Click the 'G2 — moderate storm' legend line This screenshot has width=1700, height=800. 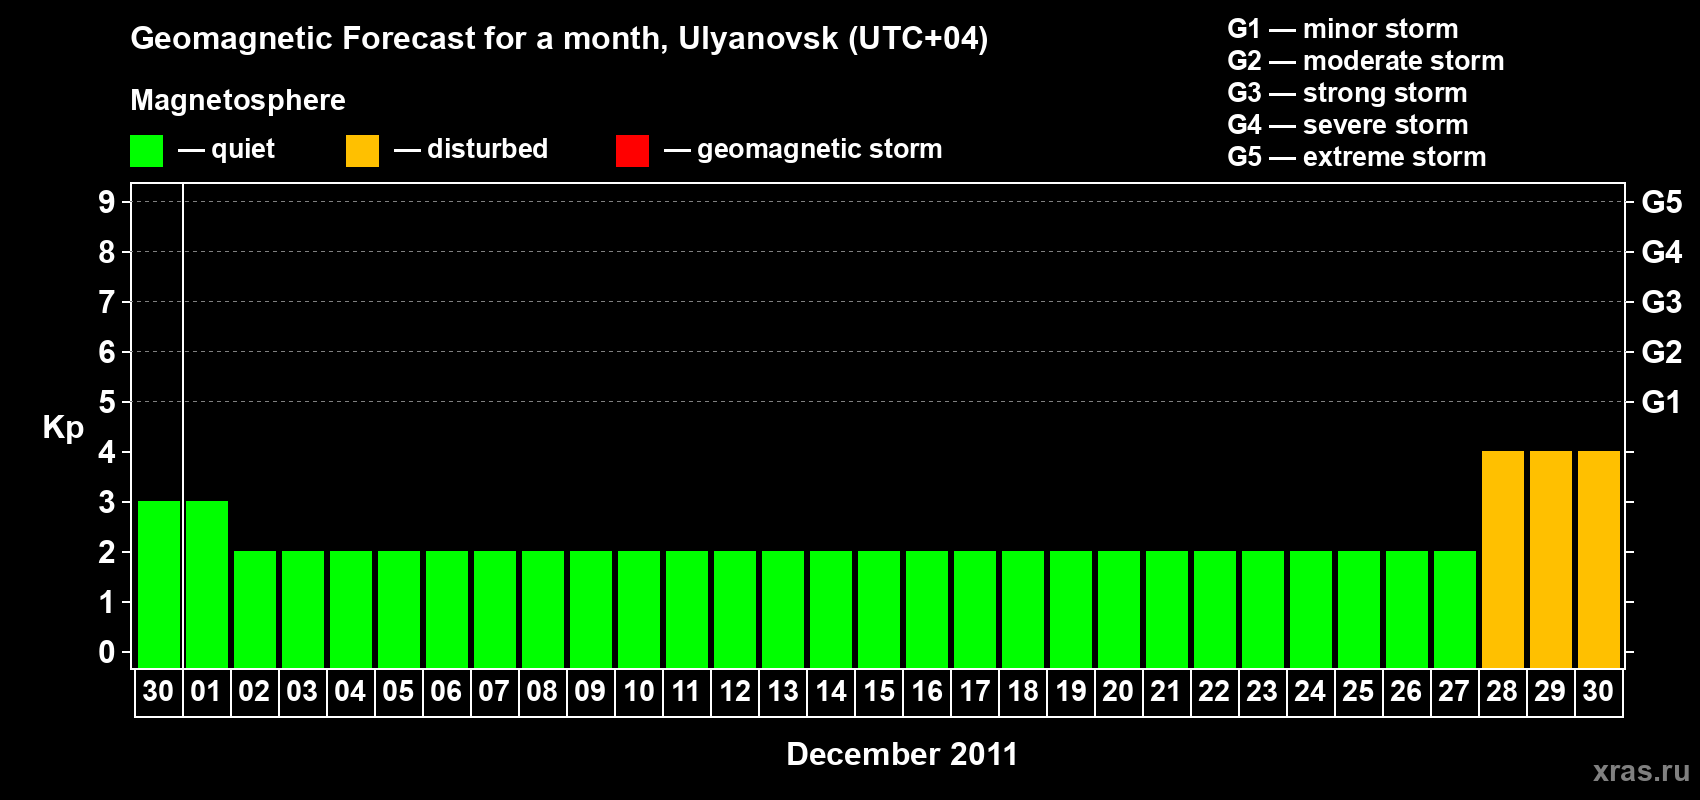click(x=1365, y=61)
